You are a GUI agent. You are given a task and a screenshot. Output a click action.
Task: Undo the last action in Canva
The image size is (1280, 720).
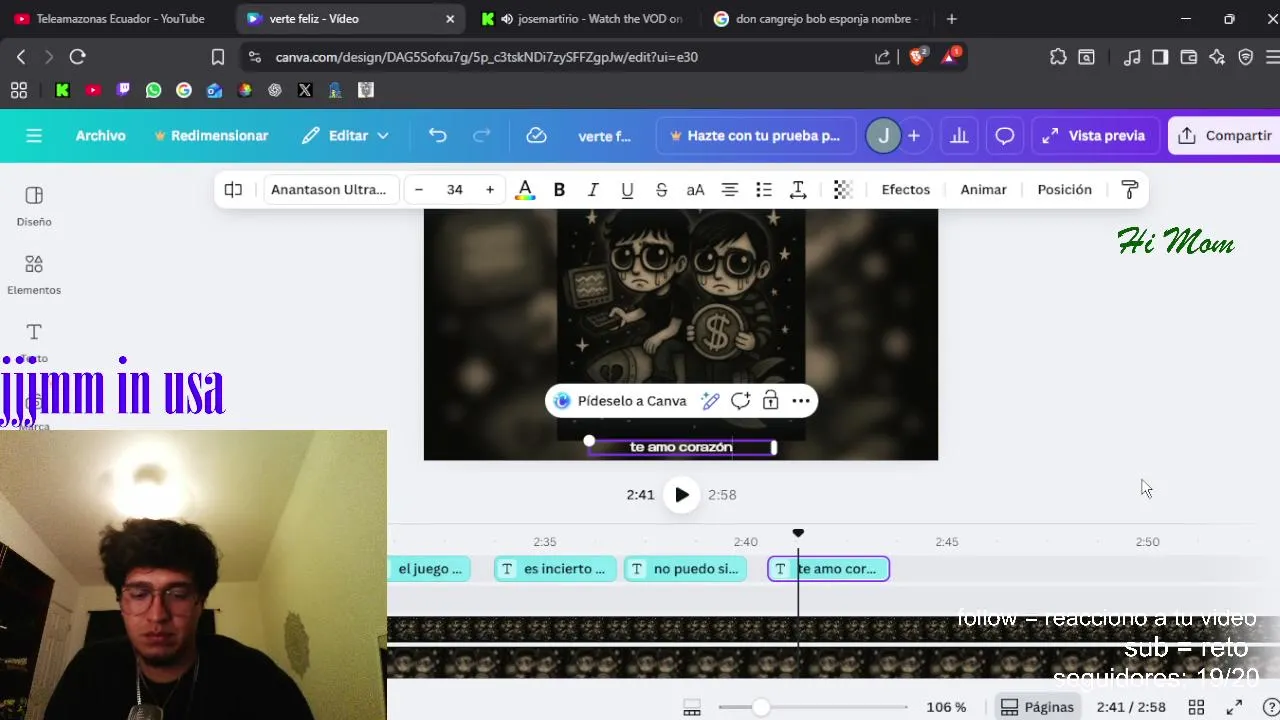tap(437, 135)
